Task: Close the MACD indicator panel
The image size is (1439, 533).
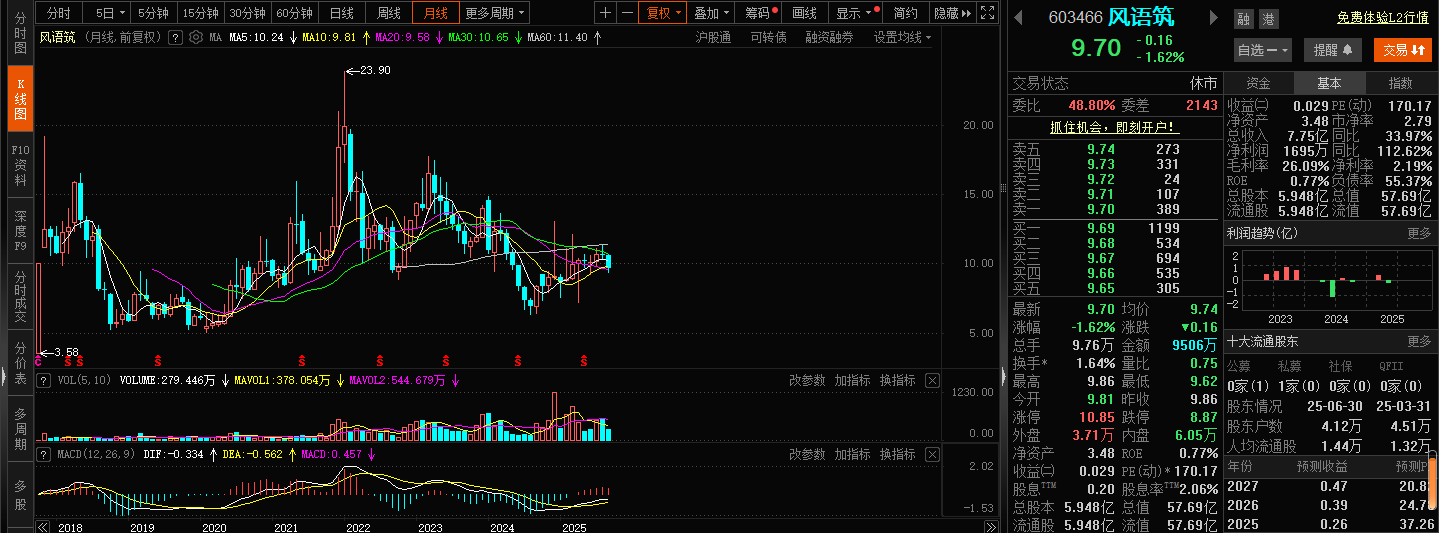Action: coord(932,454)
